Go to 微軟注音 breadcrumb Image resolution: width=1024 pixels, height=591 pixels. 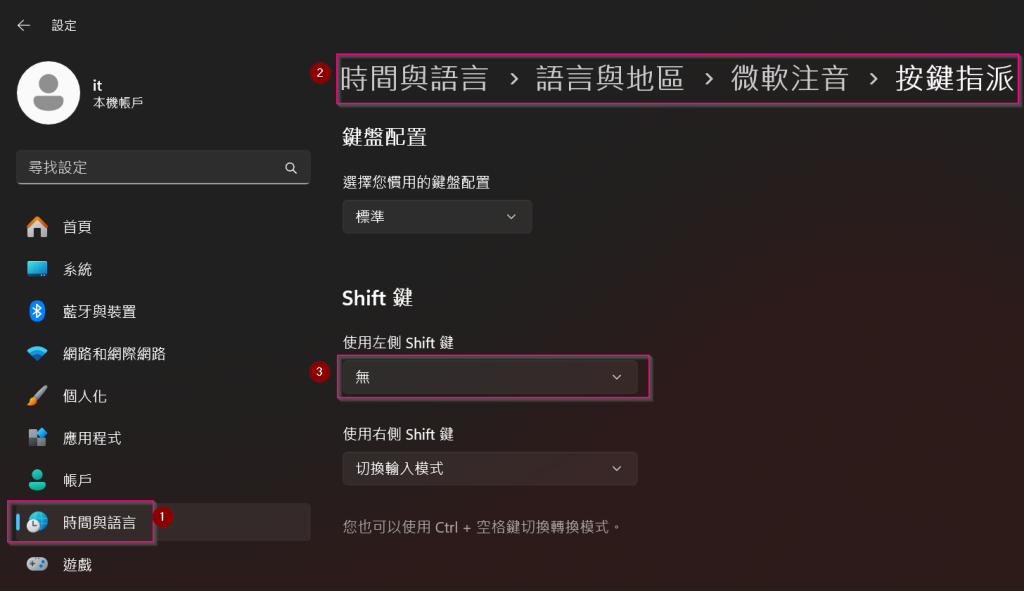pos(790,78)
